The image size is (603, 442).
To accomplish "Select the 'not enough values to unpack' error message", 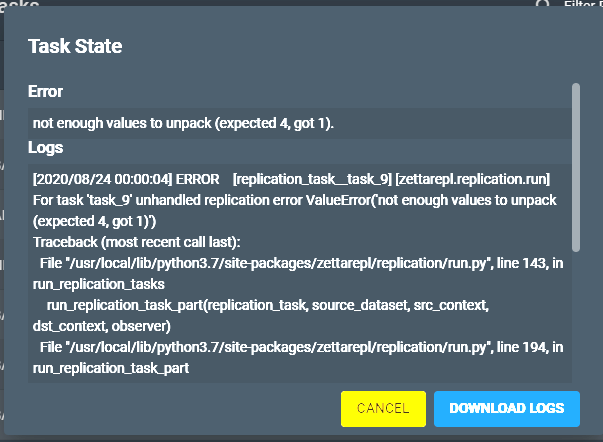I will pyautogui.click(x=183, y=123).
